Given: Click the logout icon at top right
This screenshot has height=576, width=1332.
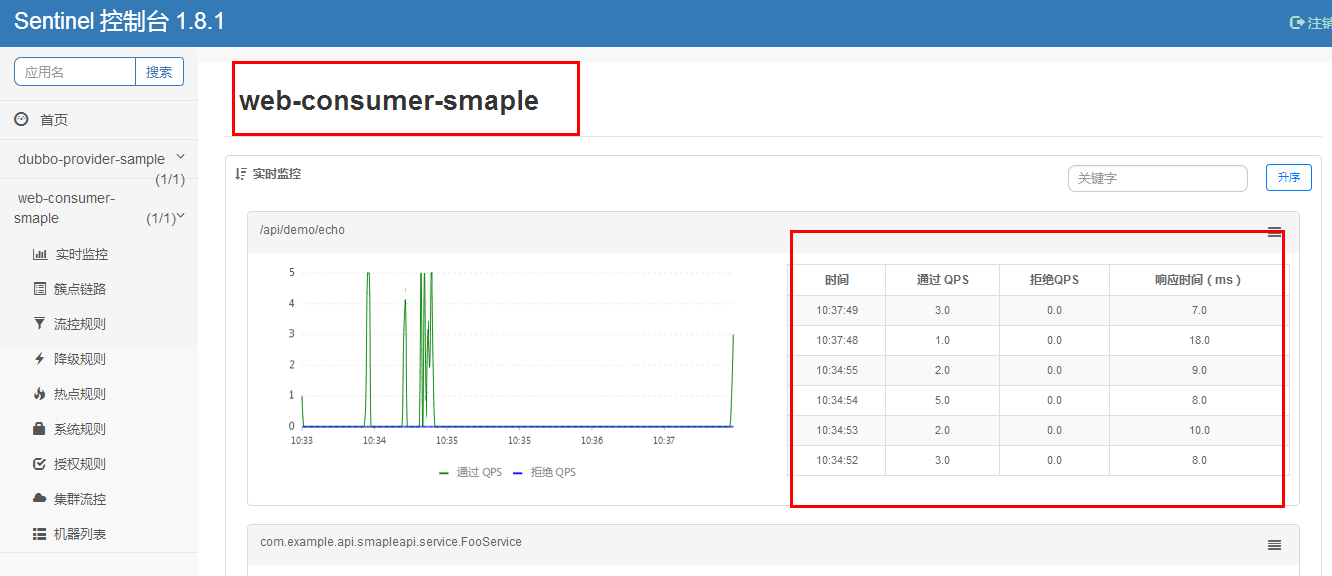Looking at the screenshot, I should [1298, 22].
